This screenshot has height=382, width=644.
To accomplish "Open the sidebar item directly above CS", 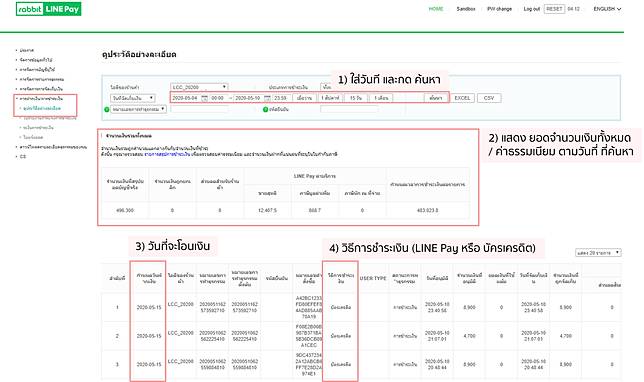I will [53, 147].
